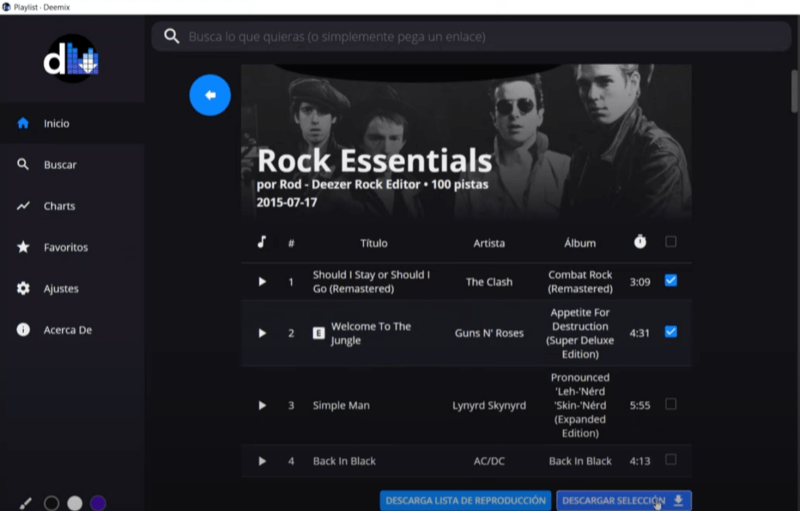Open Charts from the sidebar
This screenshot has width=800, height=511.
(x=72, y=206)
